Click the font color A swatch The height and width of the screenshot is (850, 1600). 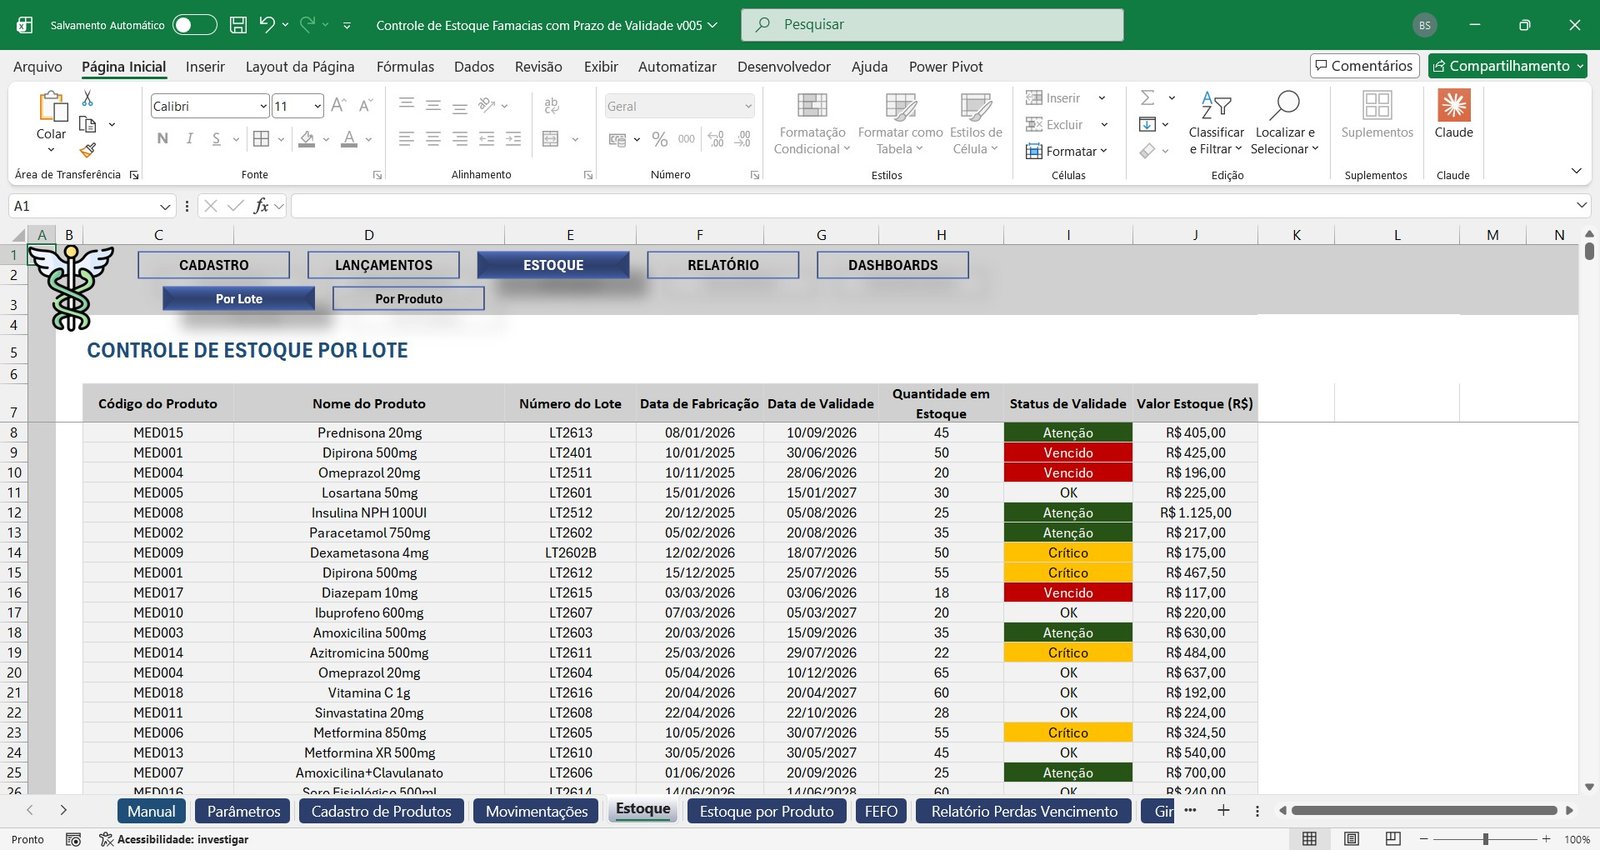[x=349, y=139]
